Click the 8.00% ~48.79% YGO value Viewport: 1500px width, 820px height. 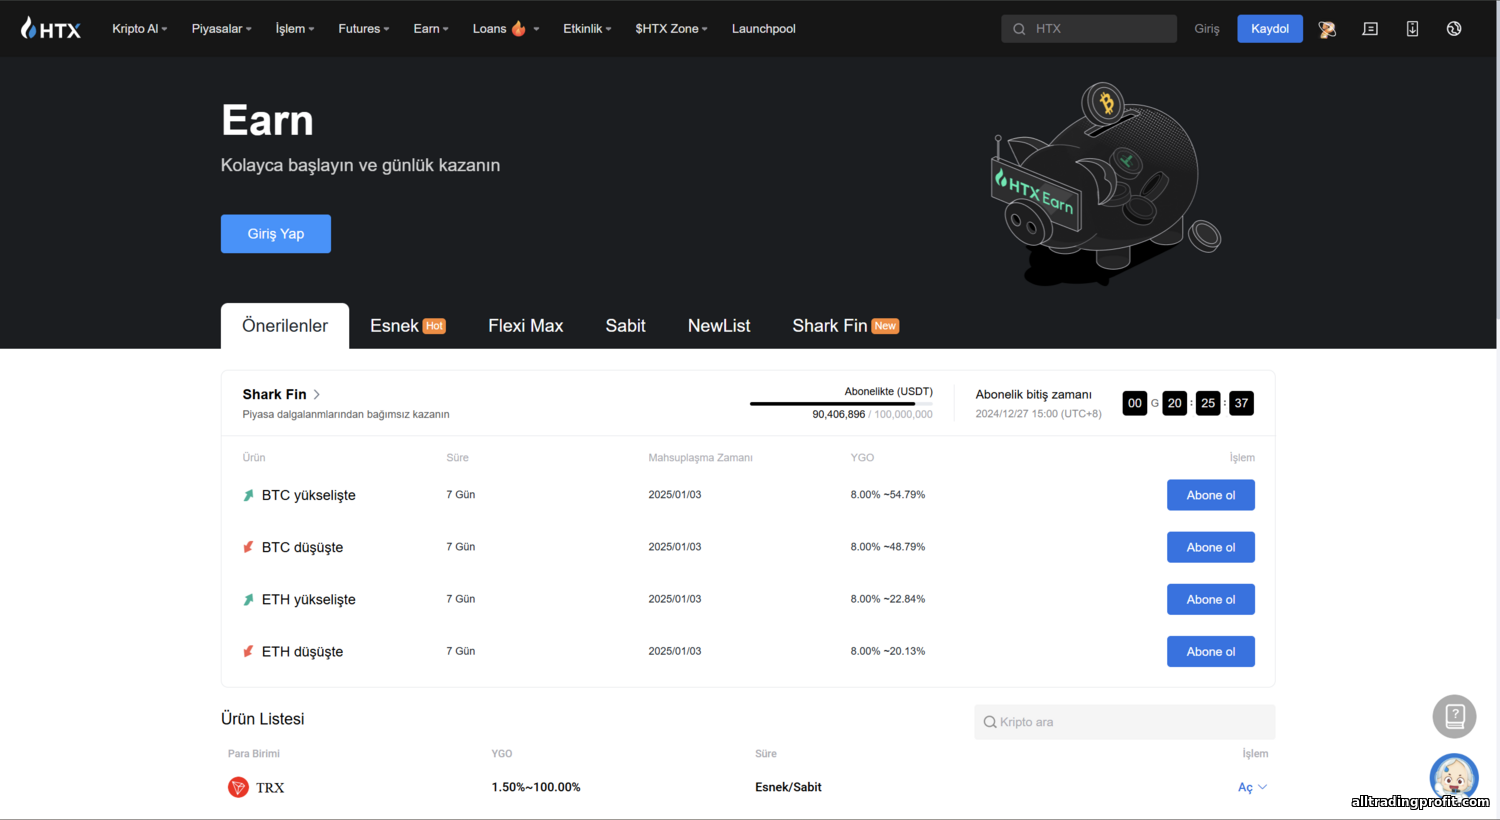tap(888, 547)
